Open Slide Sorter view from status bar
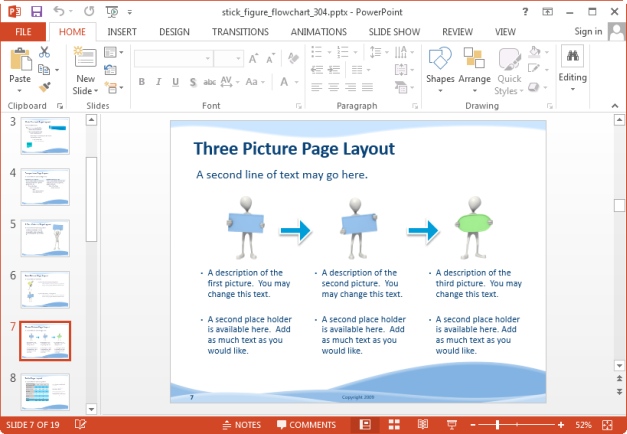The height and width of the screenshot is (434, 627). 392,425
